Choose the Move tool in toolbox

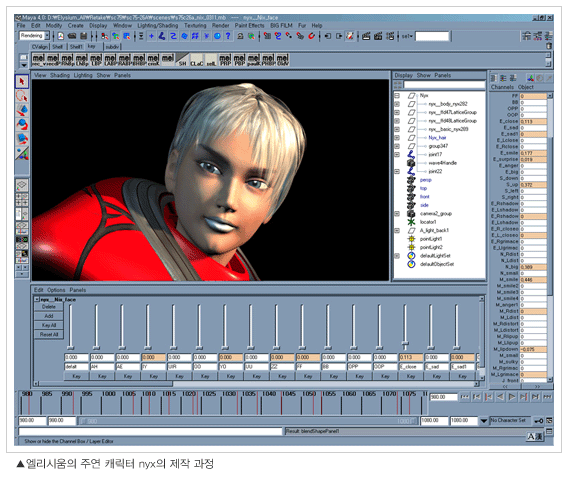coord(22,110)
